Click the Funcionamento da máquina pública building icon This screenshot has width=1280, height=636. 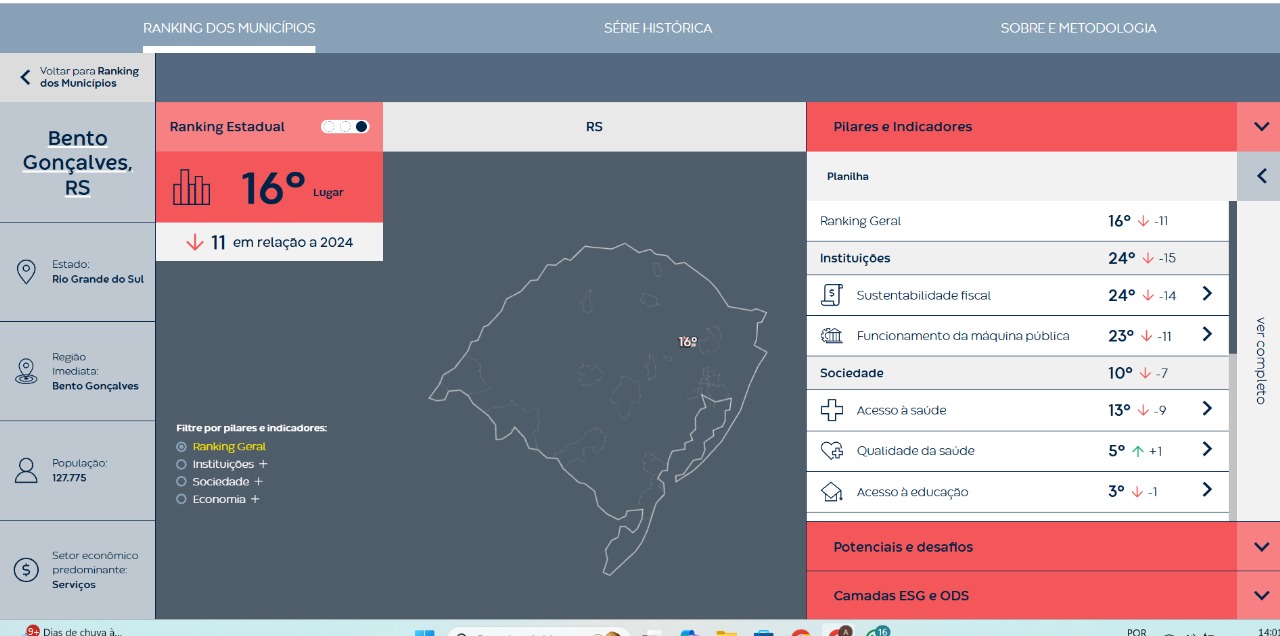tap(831, 336)
